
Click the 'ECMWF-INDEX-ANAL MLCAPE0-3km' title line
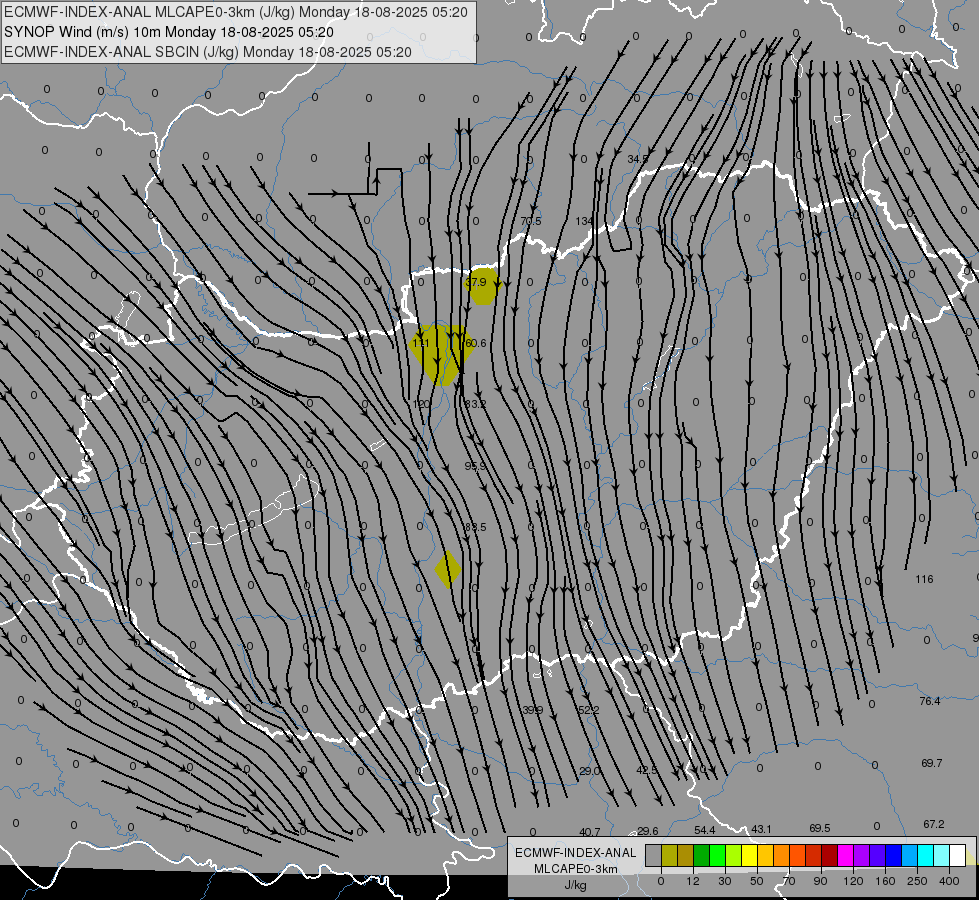click(235, 12)
